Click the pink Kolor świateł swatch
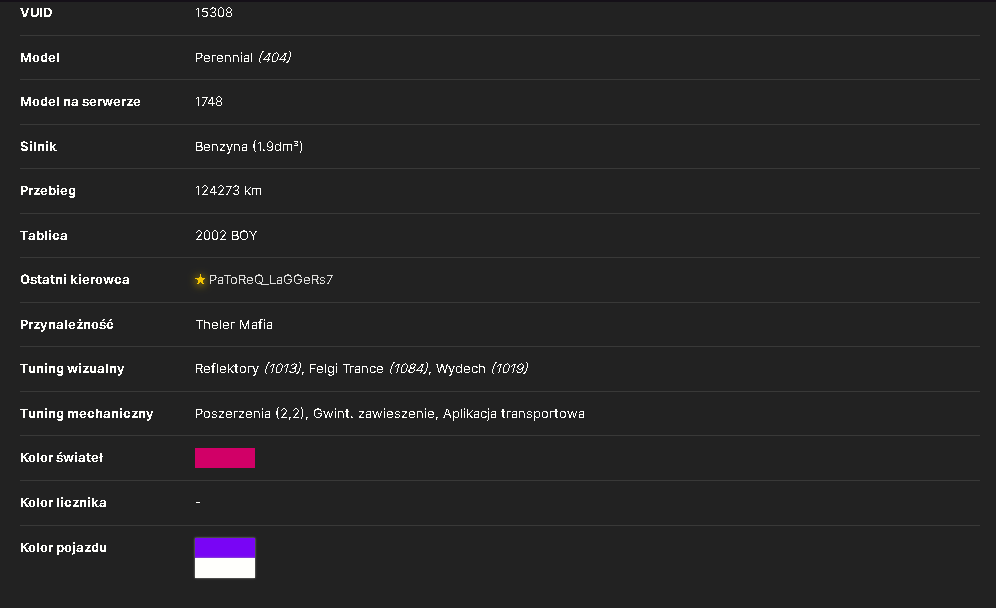This screenshot has height=608, width=996. pos(225,458)
